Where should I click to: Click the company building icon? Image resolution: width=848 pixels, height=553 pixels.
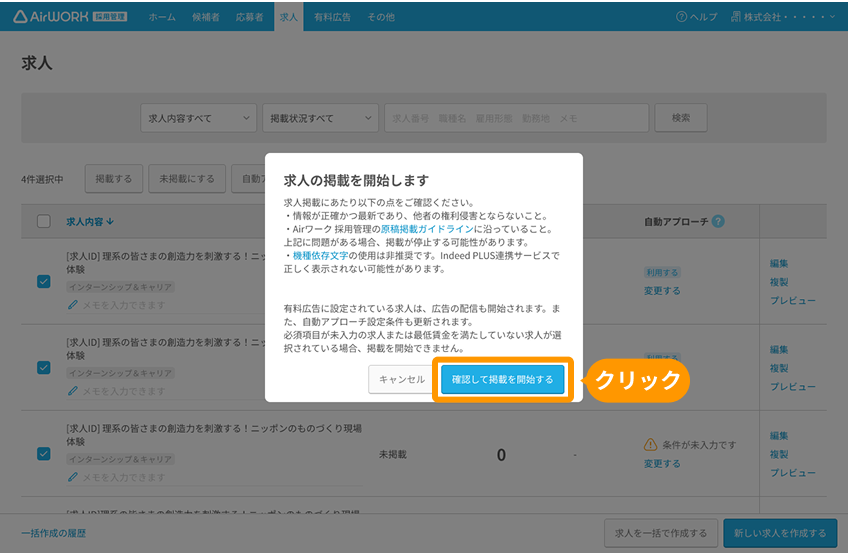(x=736, y=17)
